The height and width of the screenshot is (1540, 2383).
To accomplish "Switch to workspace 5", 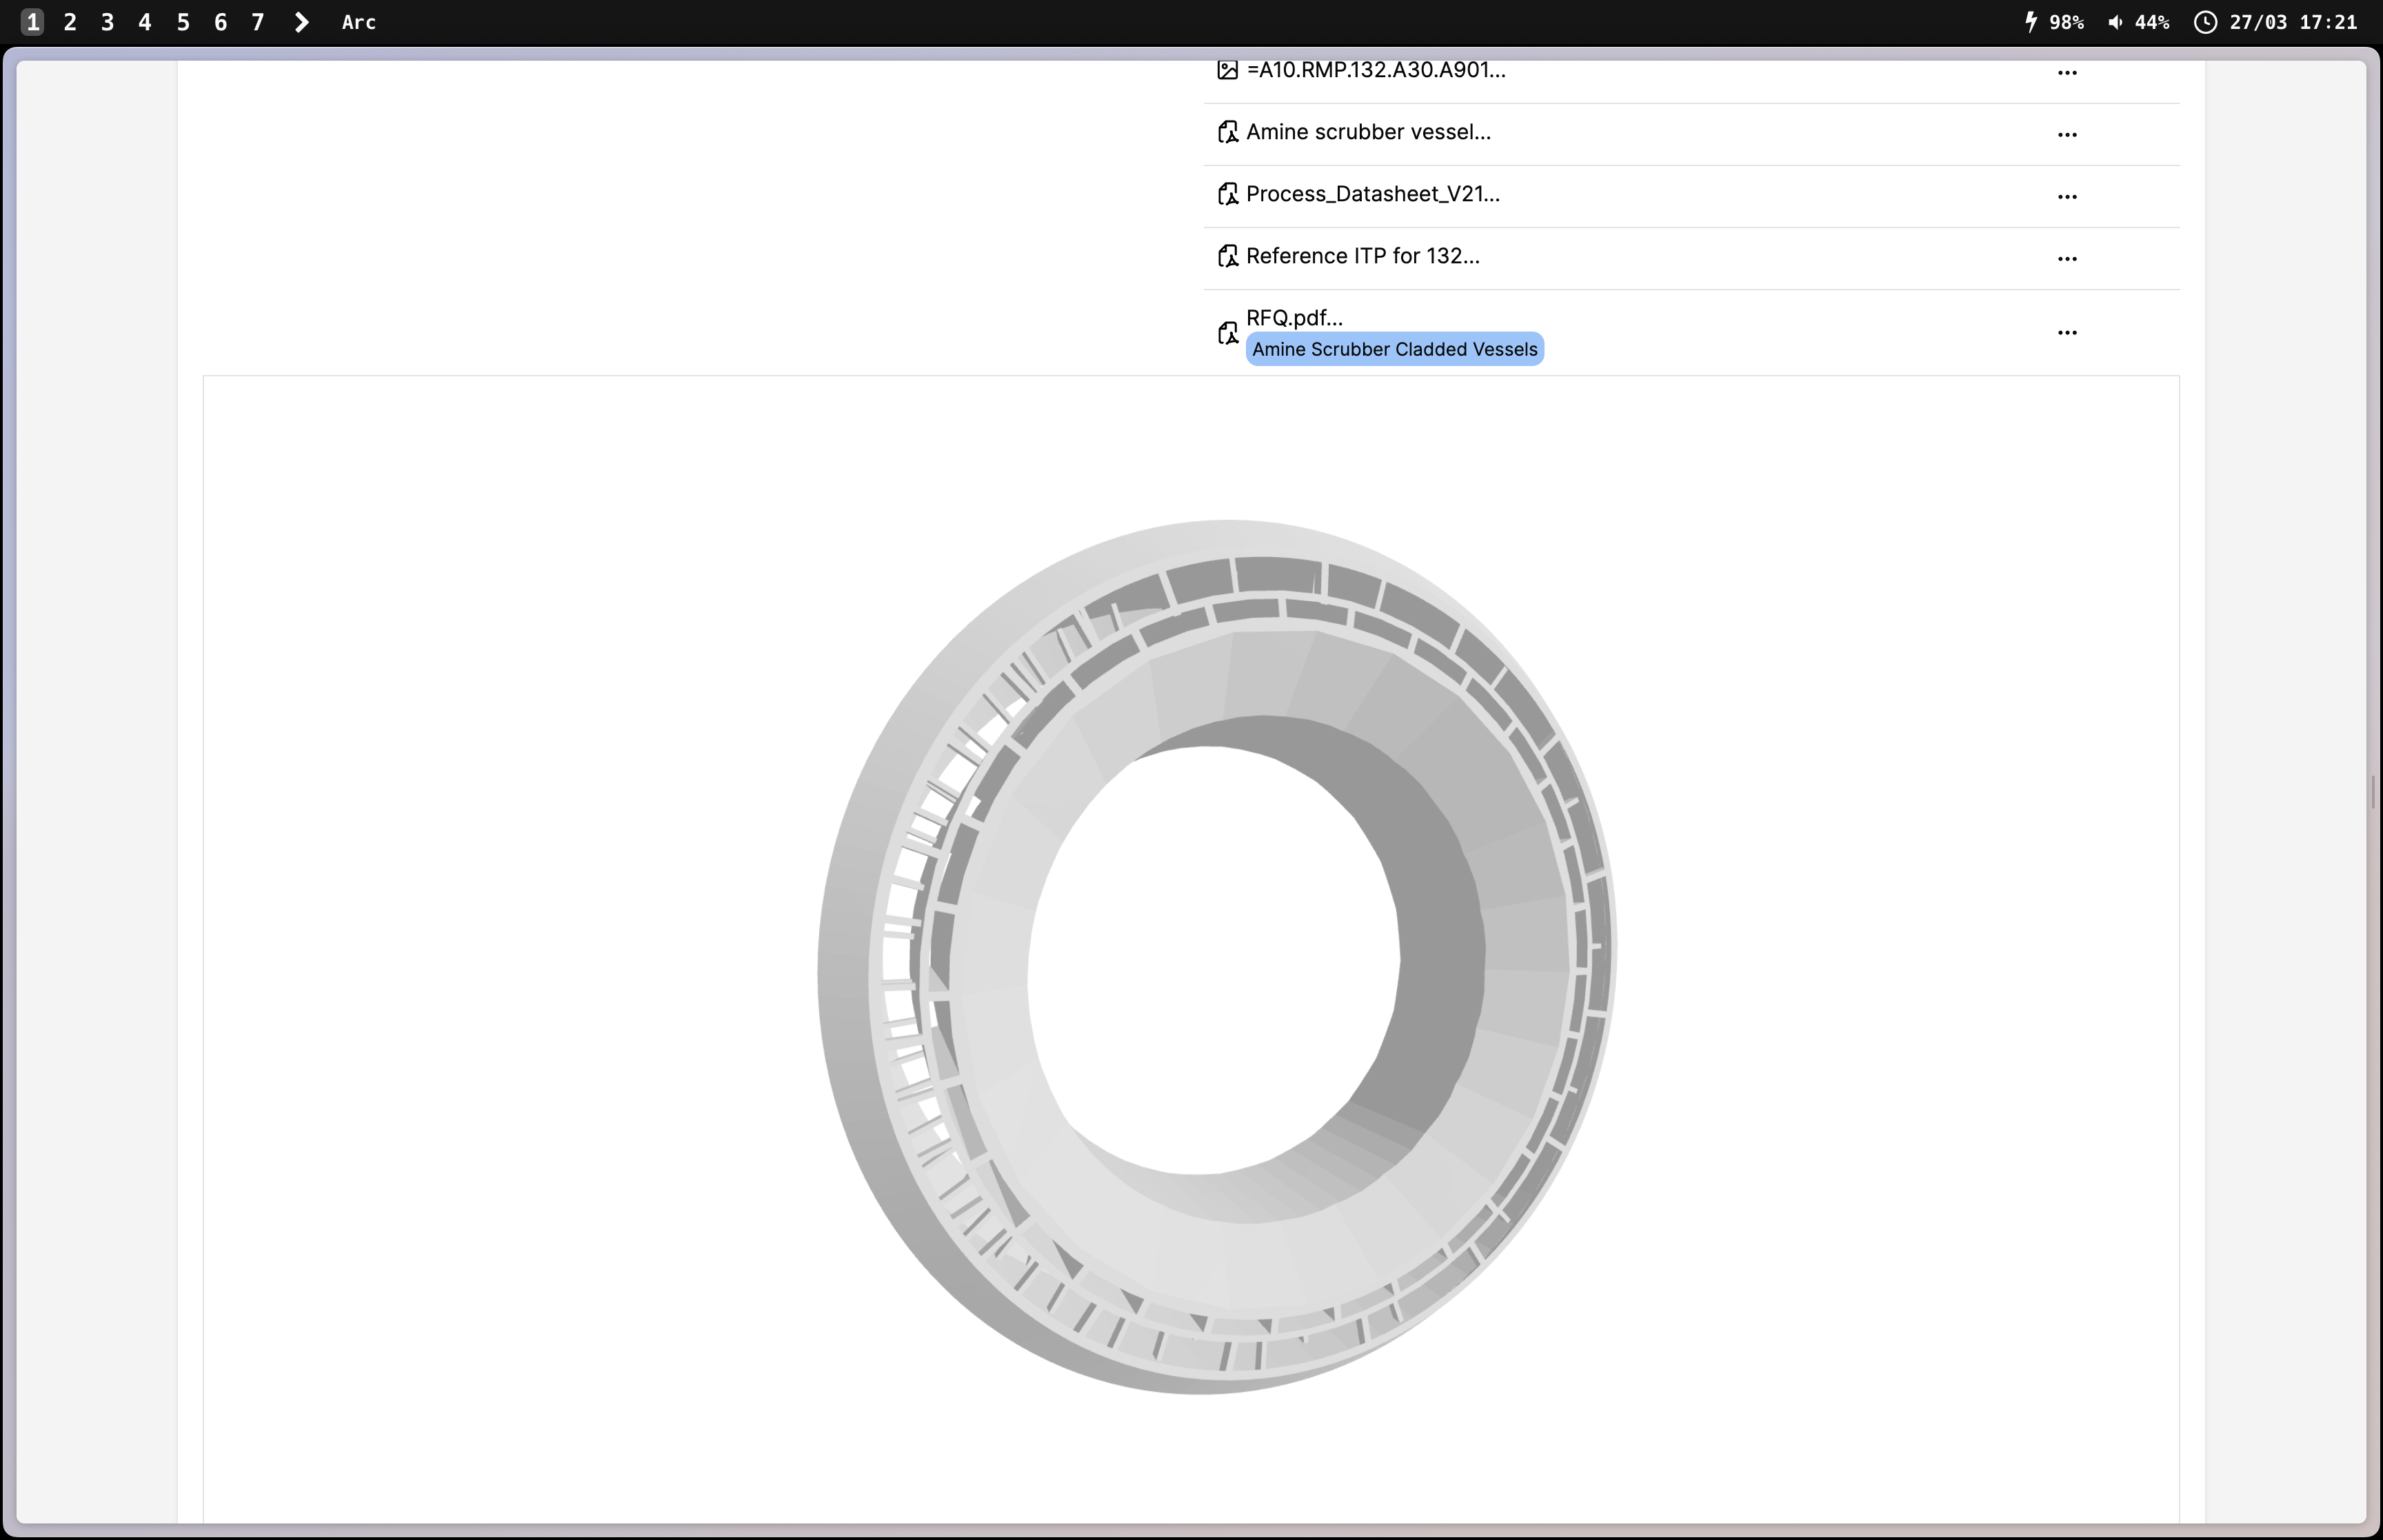I will (183, 22).
